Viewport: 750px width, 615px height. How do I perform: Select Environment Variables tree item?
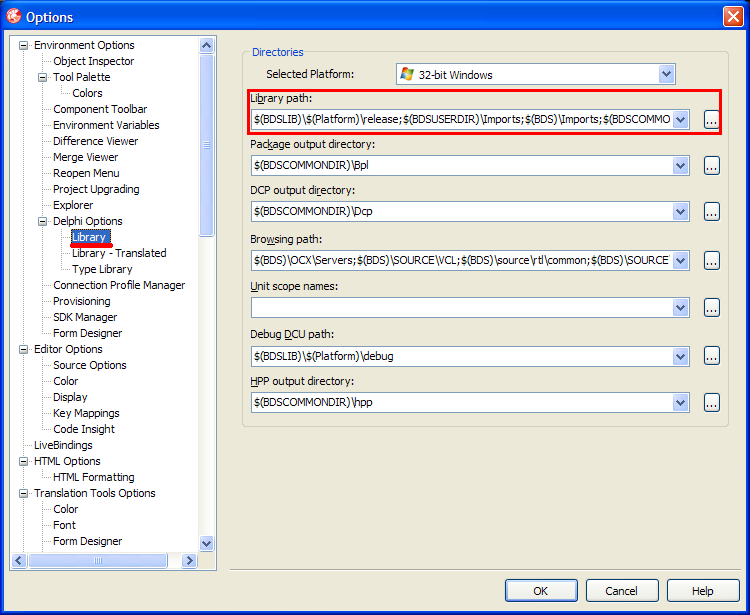click(106, 125)
